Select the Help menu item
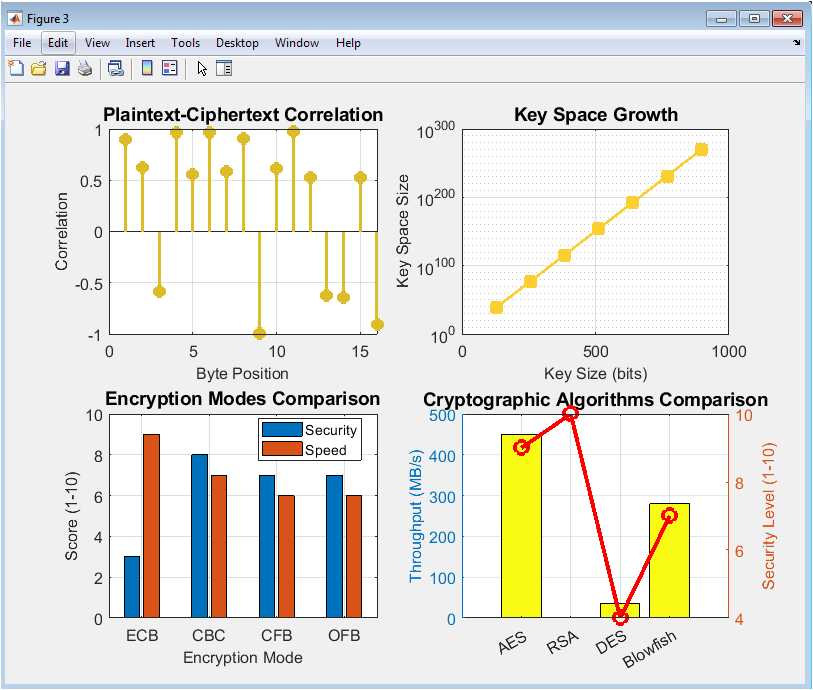Viewport: 813px width, 690px height. [x=348, y=43]
